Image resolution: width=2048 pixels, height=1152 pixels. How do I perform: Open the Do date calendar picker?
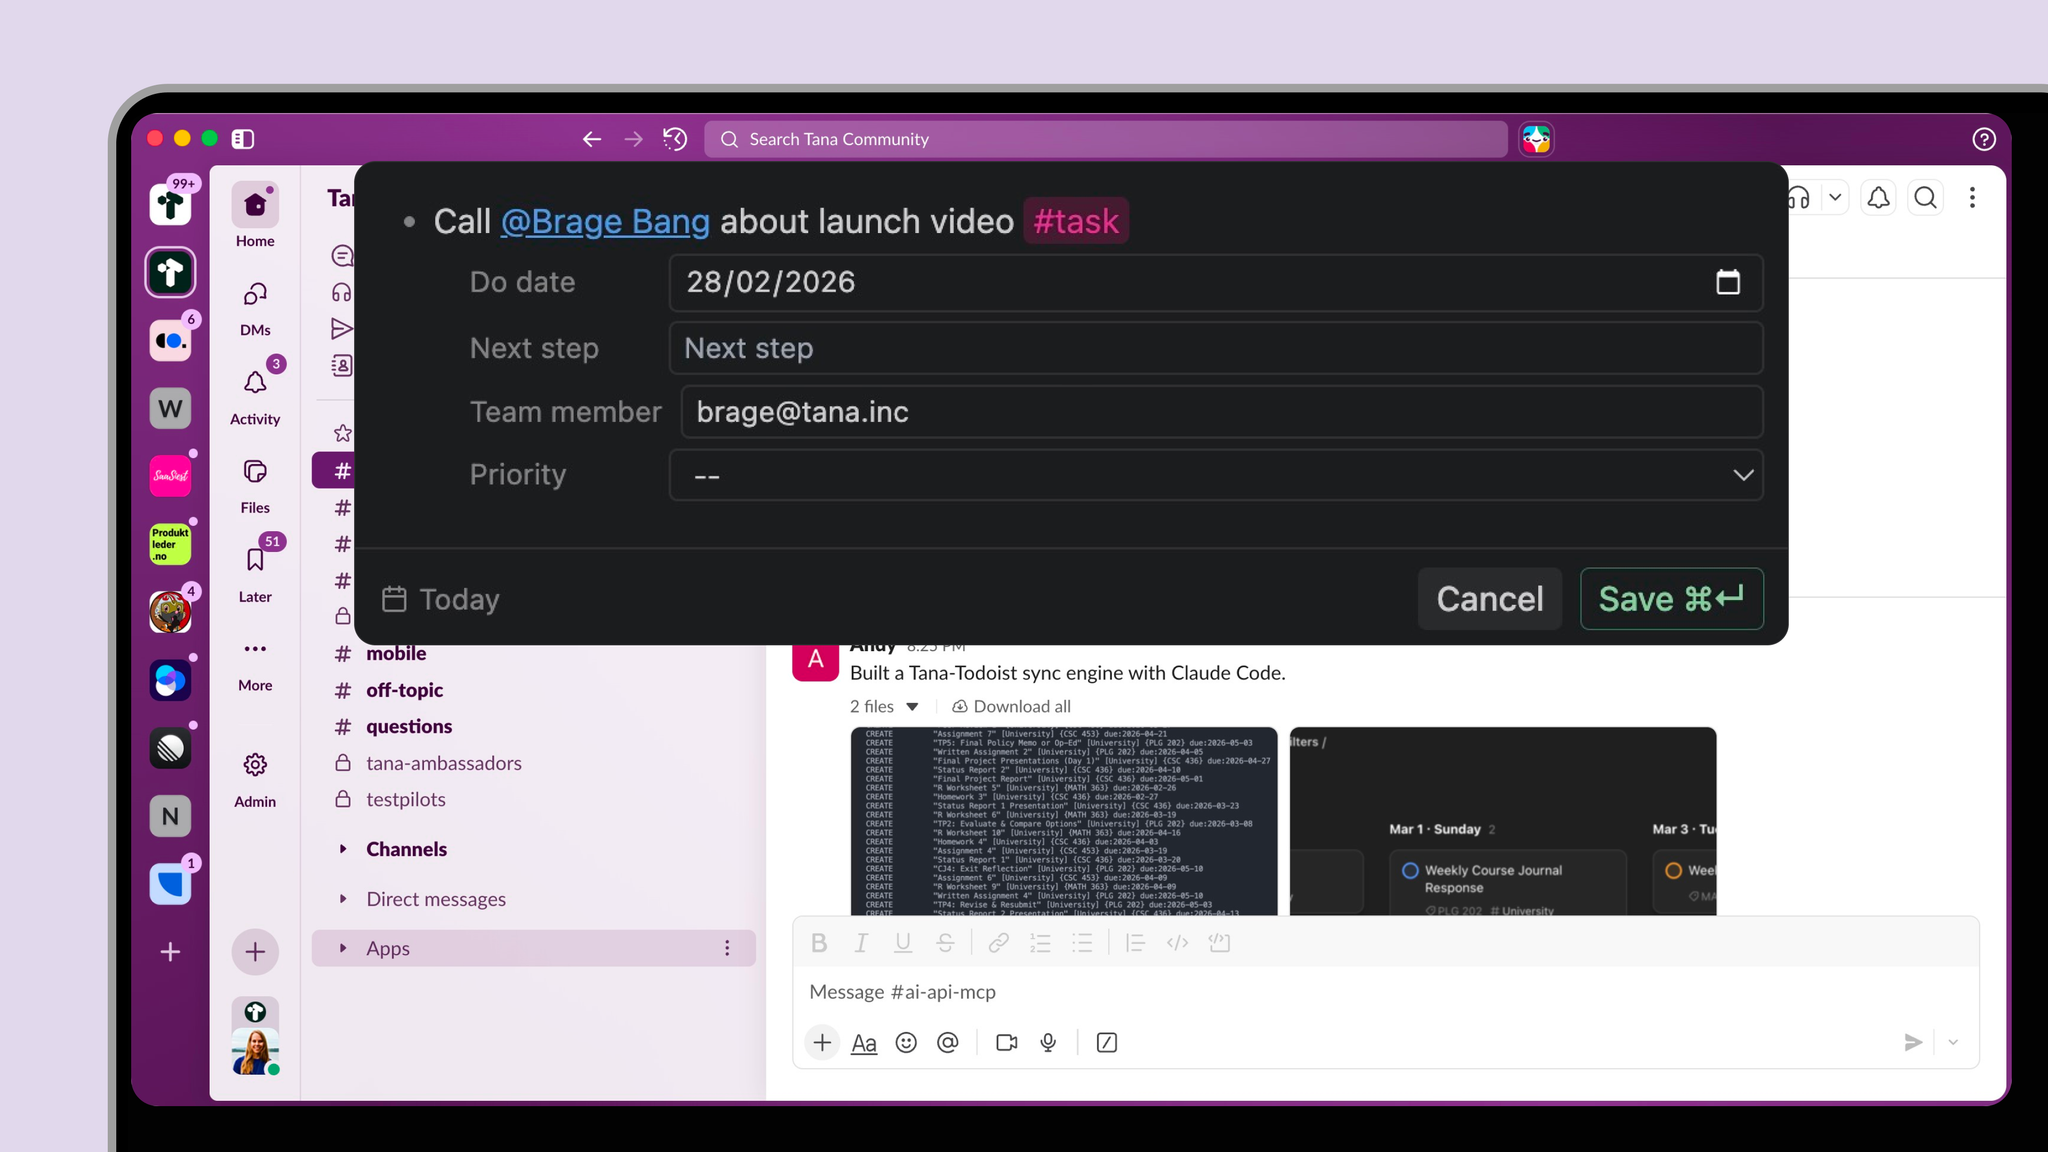[1727, 283]
